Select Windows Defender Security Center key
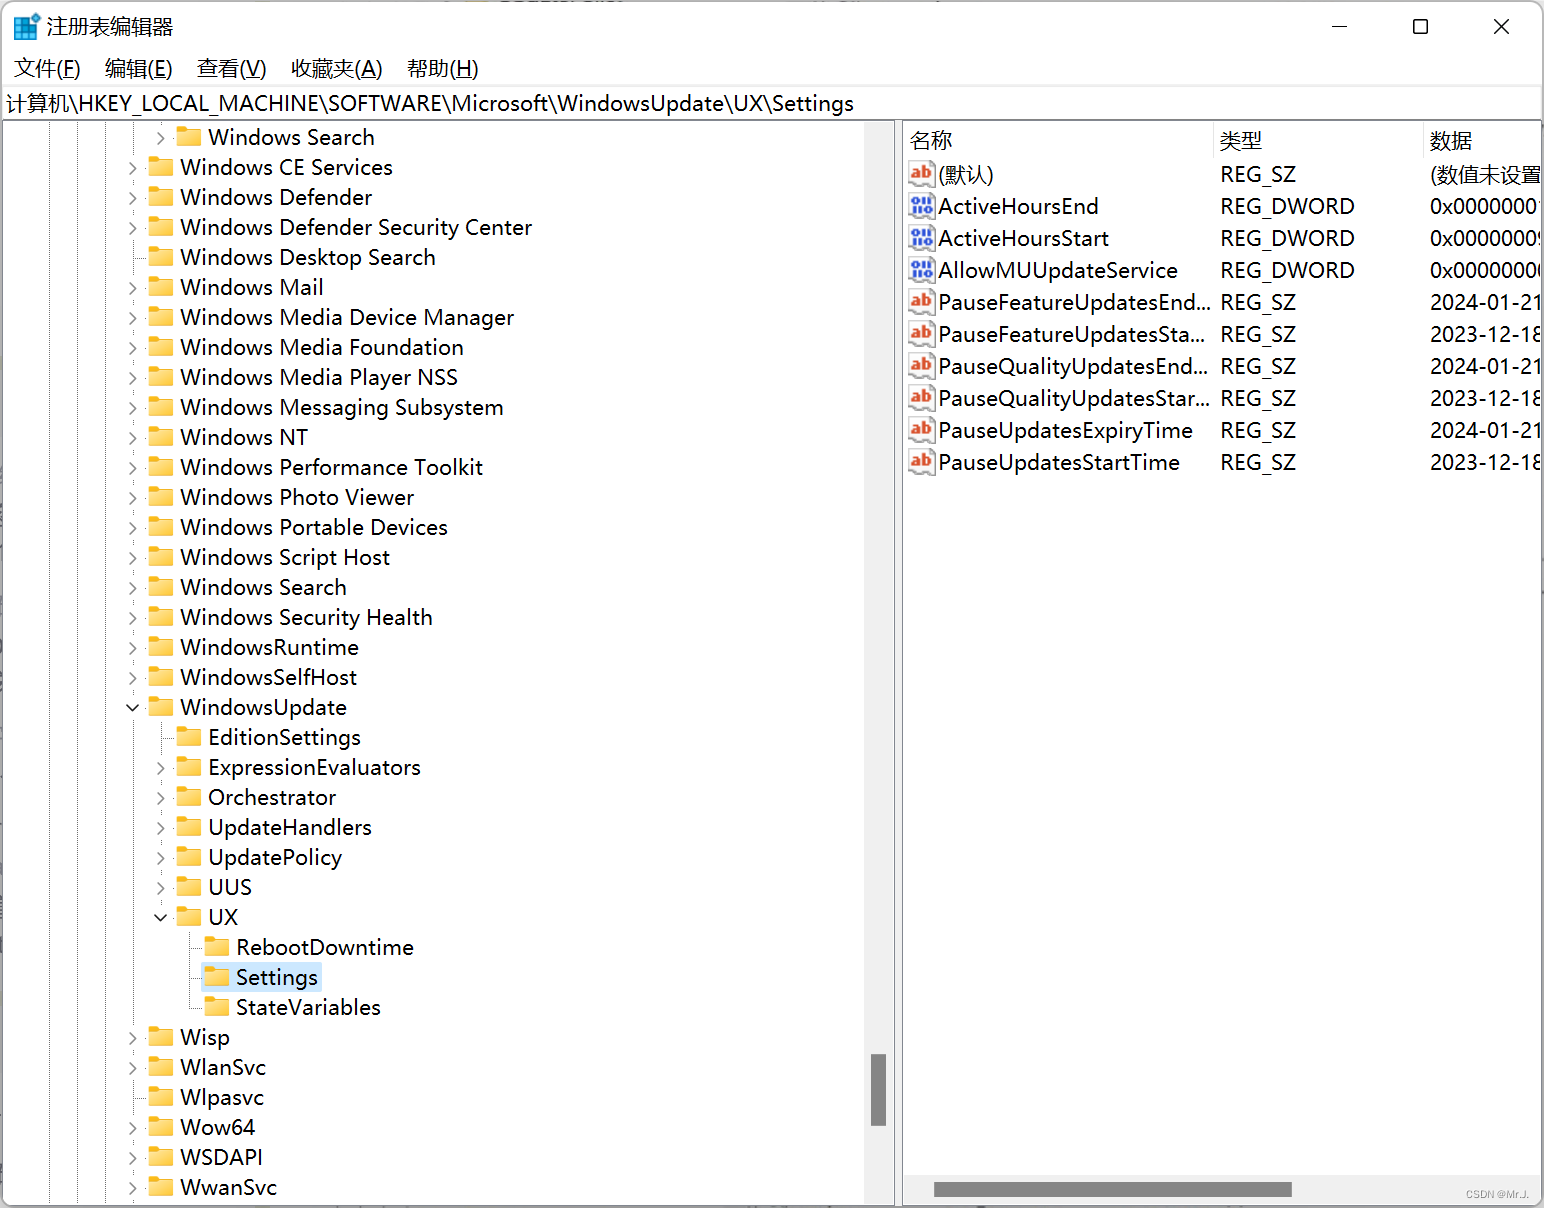This screenshot has height=1208, width=1544. [x=355, y=227]
